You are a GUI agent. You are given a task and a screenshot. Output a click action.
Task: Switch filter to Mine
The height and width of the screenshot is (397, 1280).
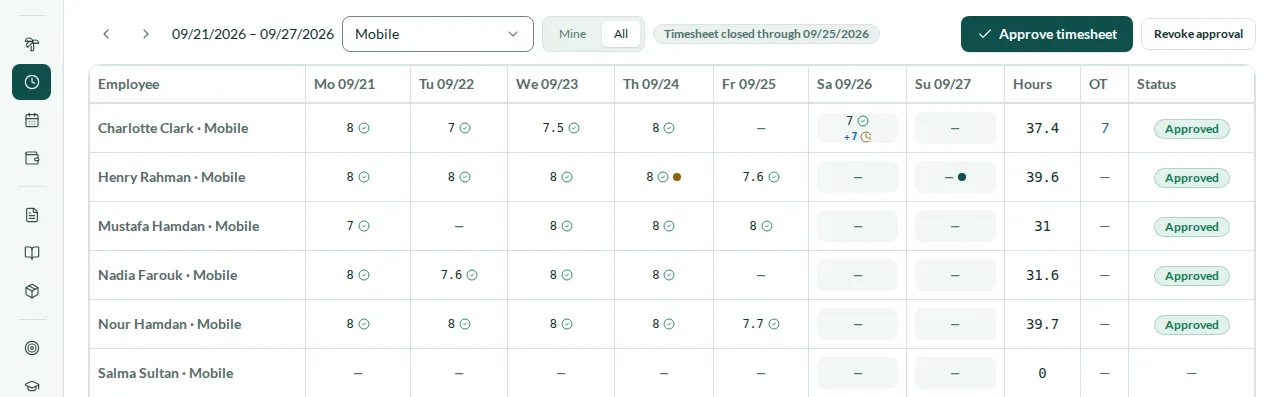(572, 34)
